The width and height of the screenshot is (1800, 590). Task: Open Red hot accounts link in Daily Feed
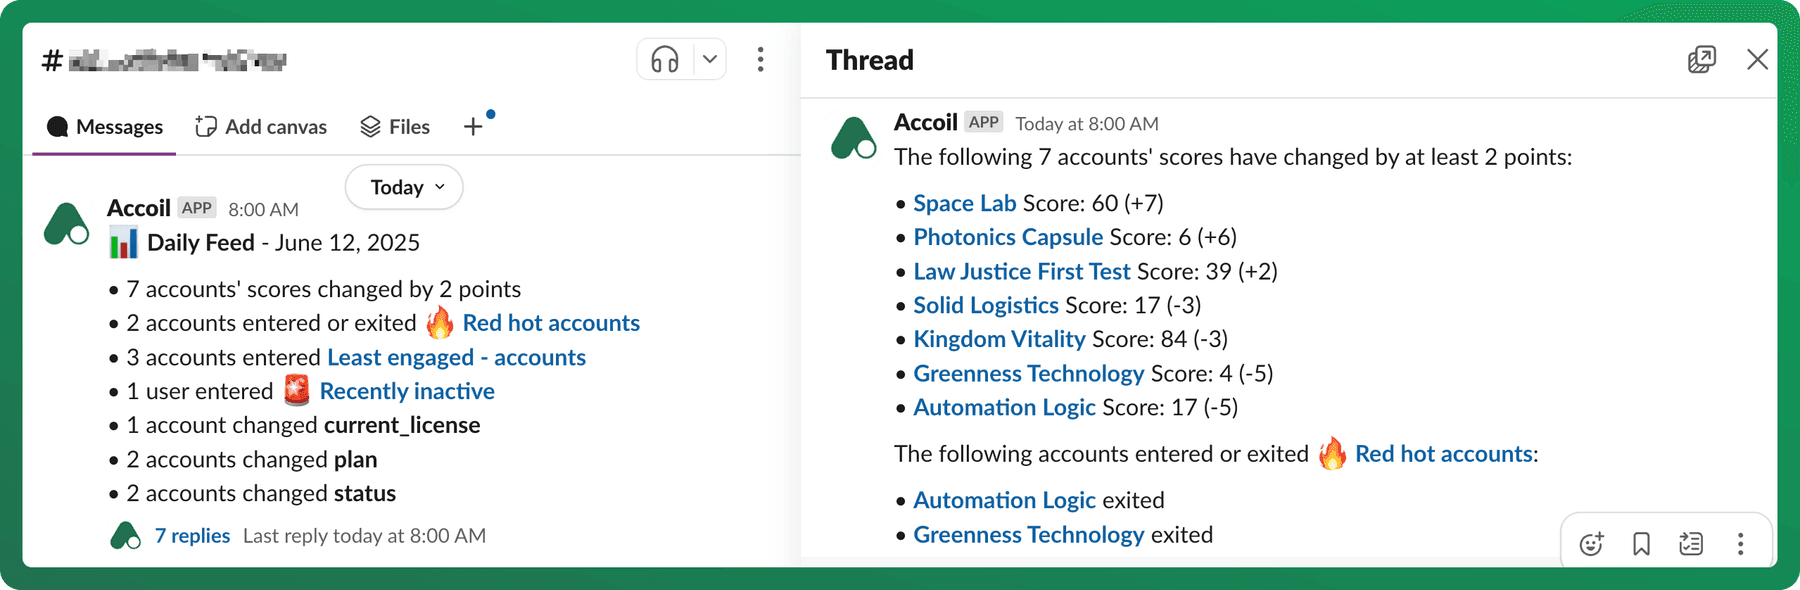[x=551, y=323]
